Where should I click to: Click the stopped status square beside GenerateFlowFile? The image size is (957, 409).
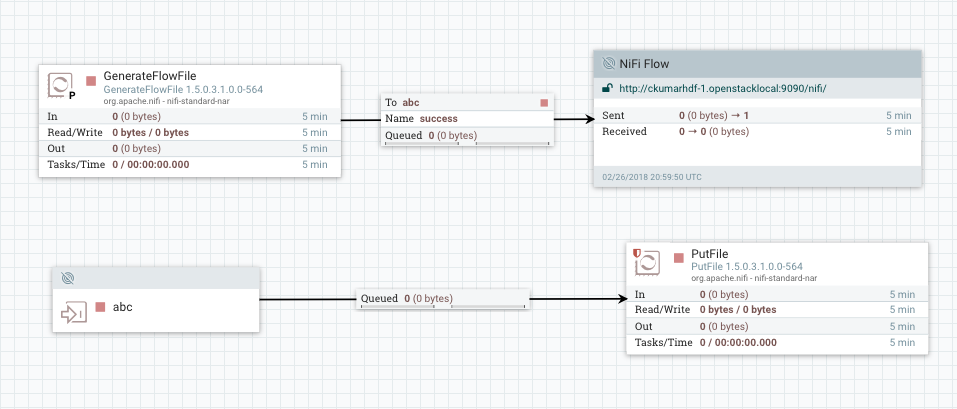(91, 81)
